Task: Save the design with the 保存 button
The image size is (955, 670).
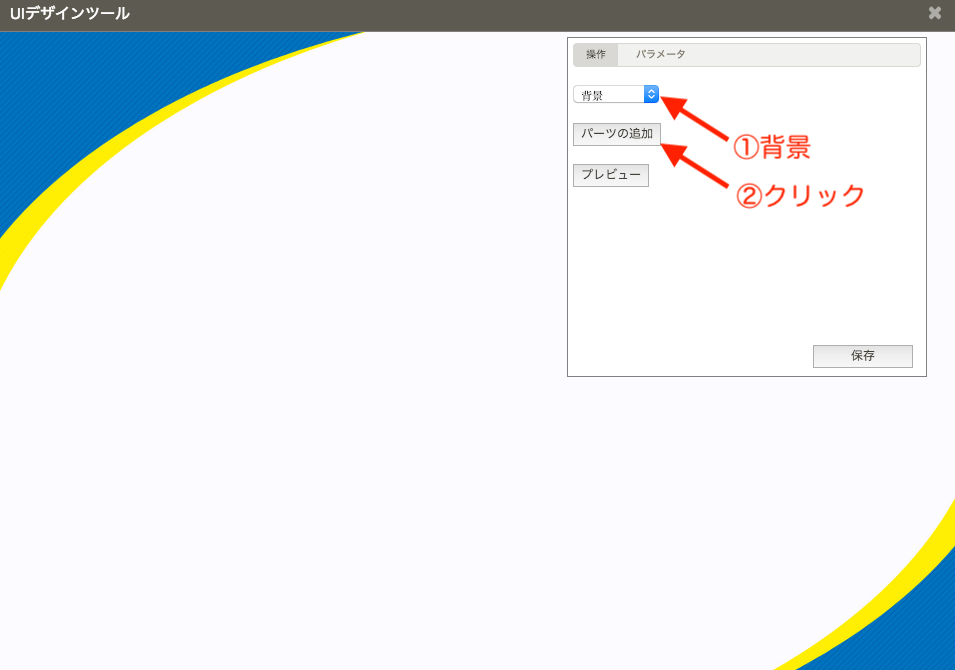Action: pos(862,356)
